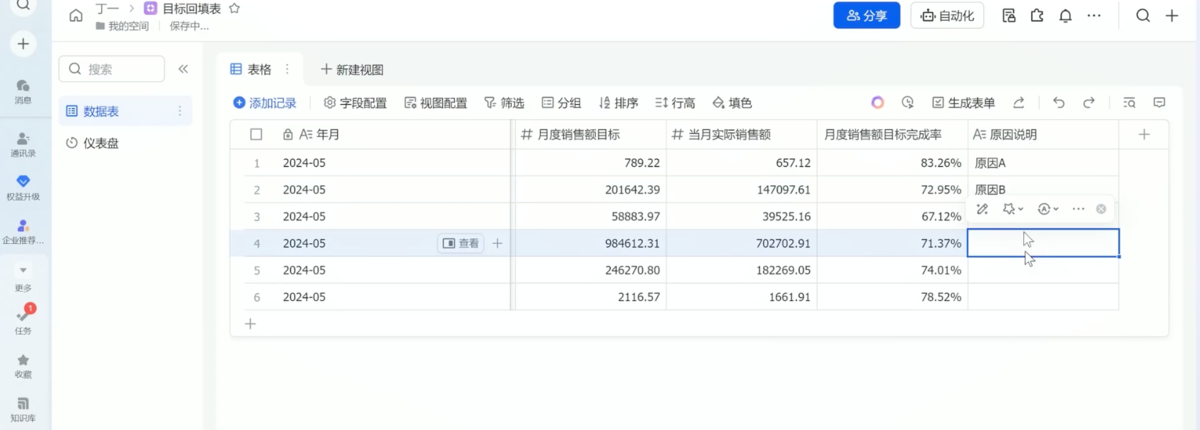Open the notifications bell icon

[x=1066, y=16]
